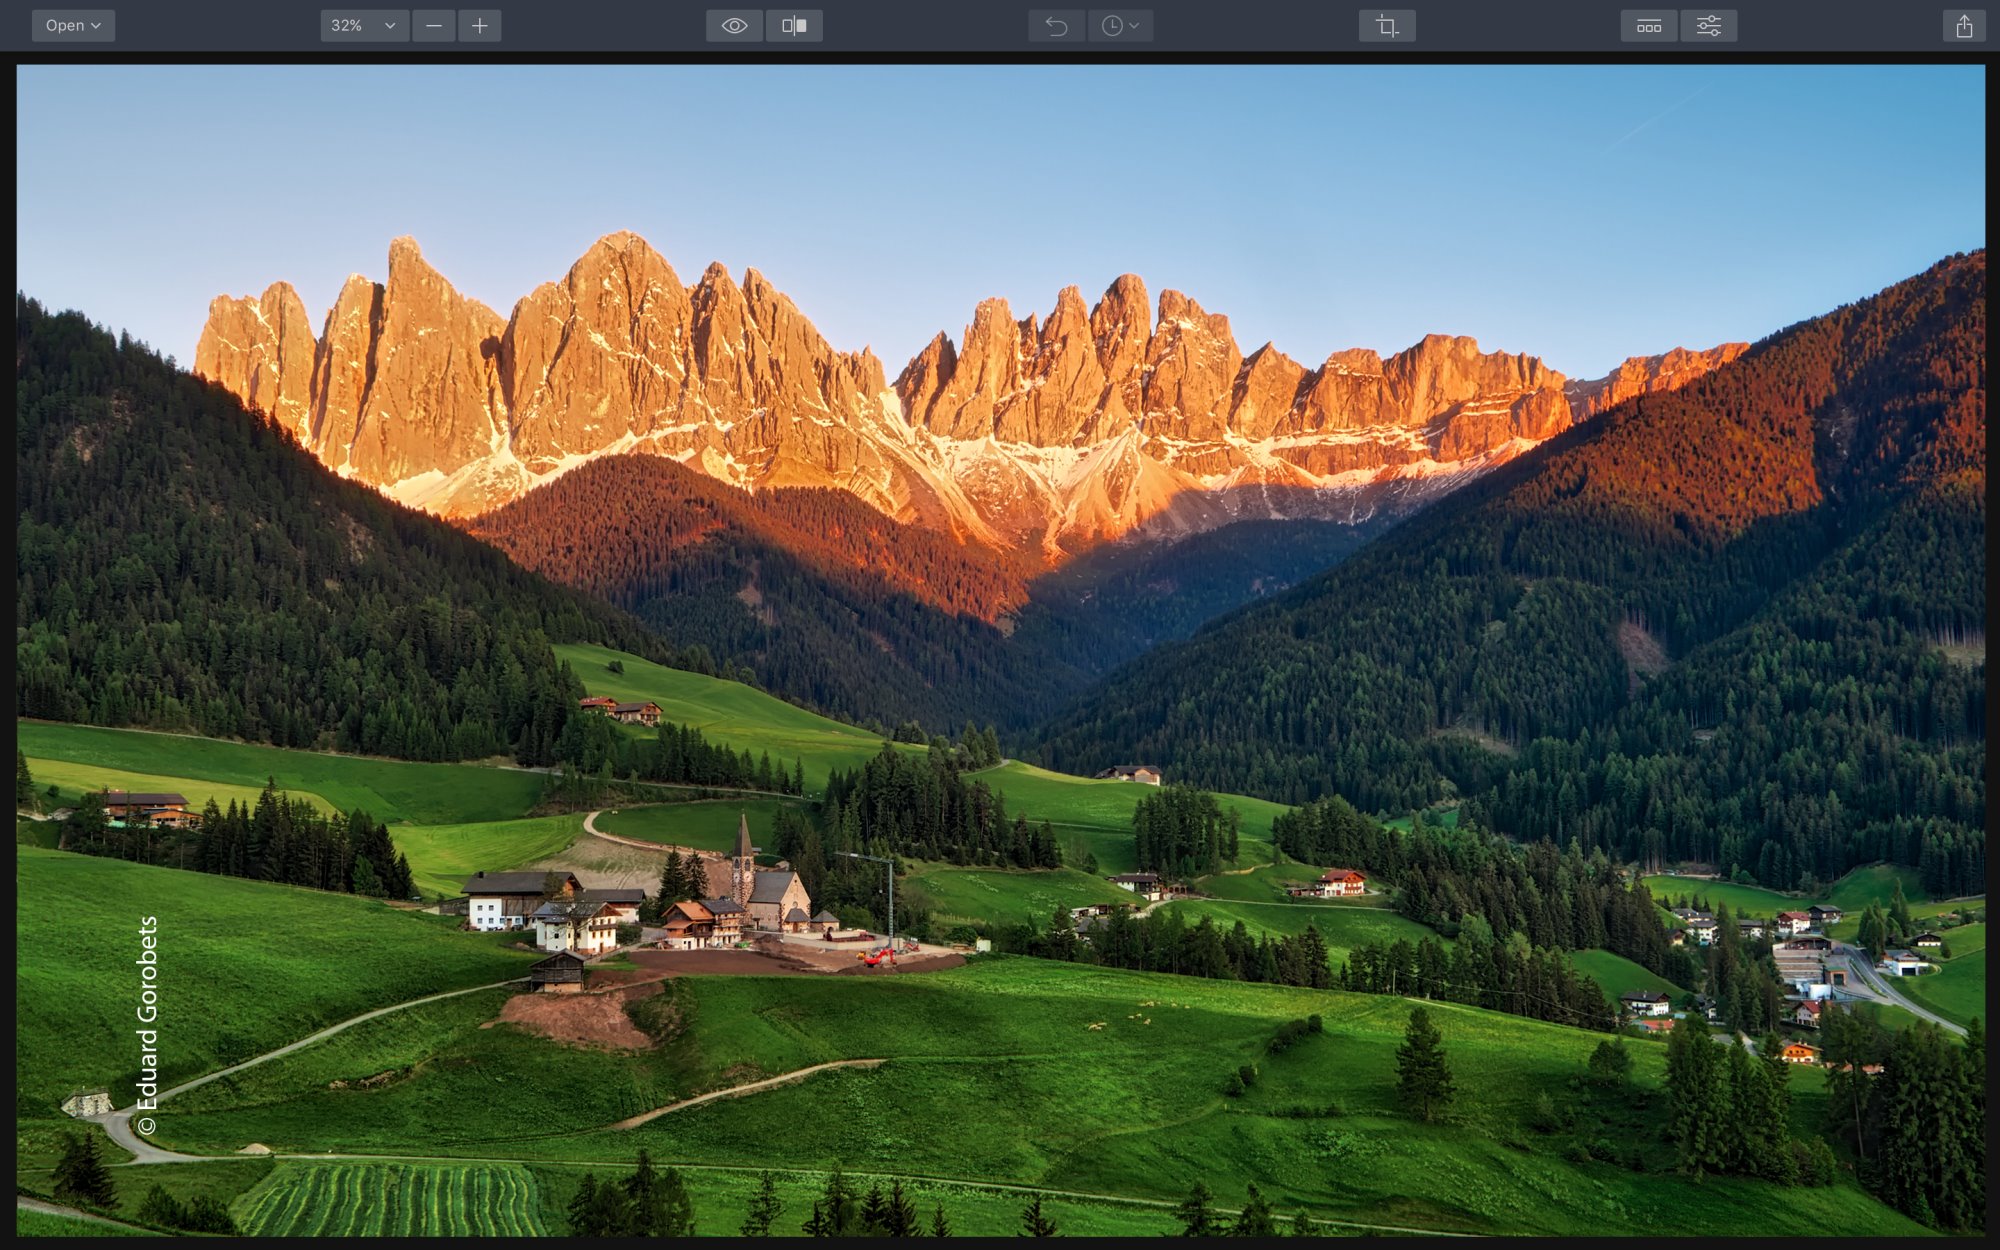The height and width of the screenshot is (1250, 2000).
Task: Show the adjustment sliders side panel
Action: click(1709, 26)
